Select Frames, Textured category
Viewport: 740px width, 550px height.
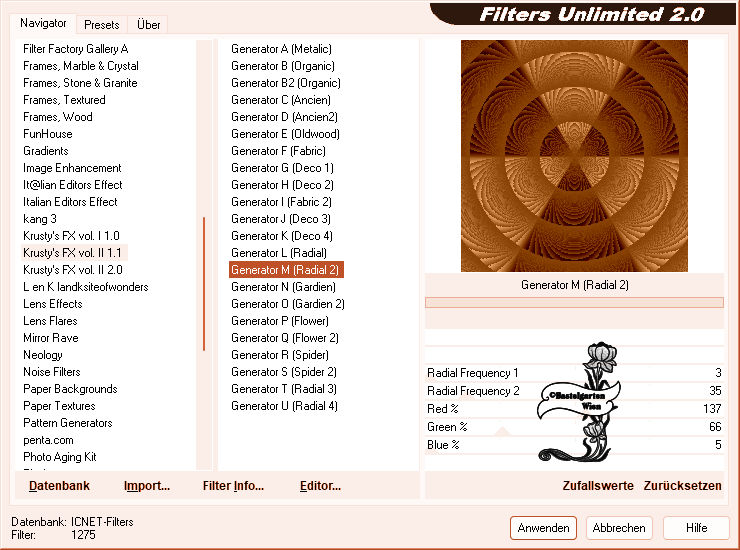point(64,100)
